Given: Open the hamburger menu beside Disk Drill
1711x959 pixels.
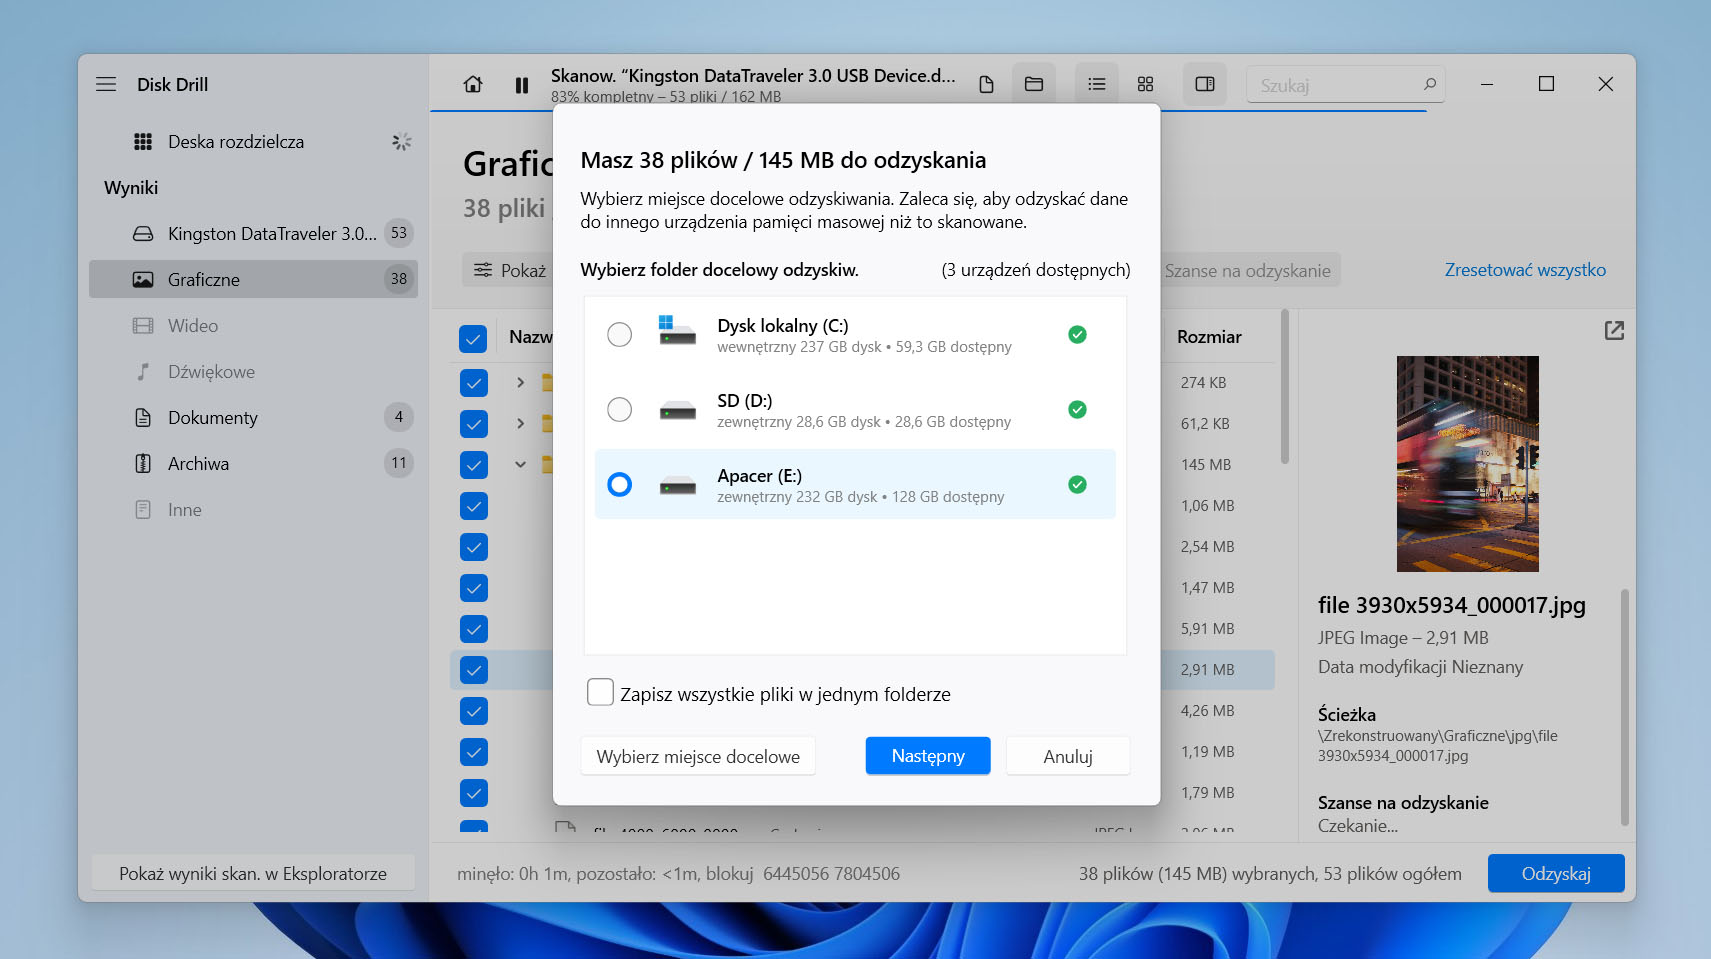Looking at the screenshot, I should [106, 84].
